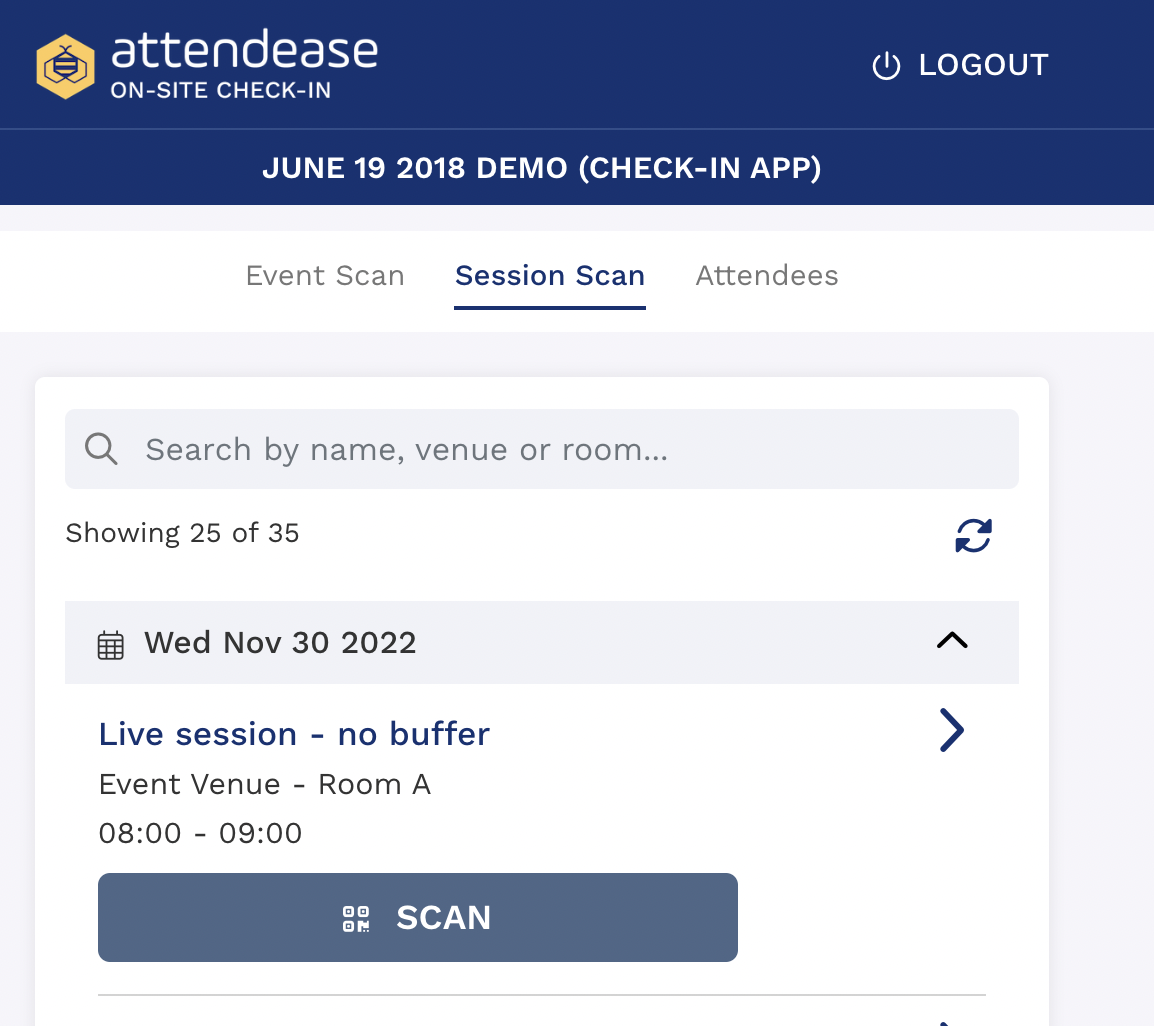Click the power icon beside LOGOUT
The image size is (1154, 1026).
[x=886, y=64]
